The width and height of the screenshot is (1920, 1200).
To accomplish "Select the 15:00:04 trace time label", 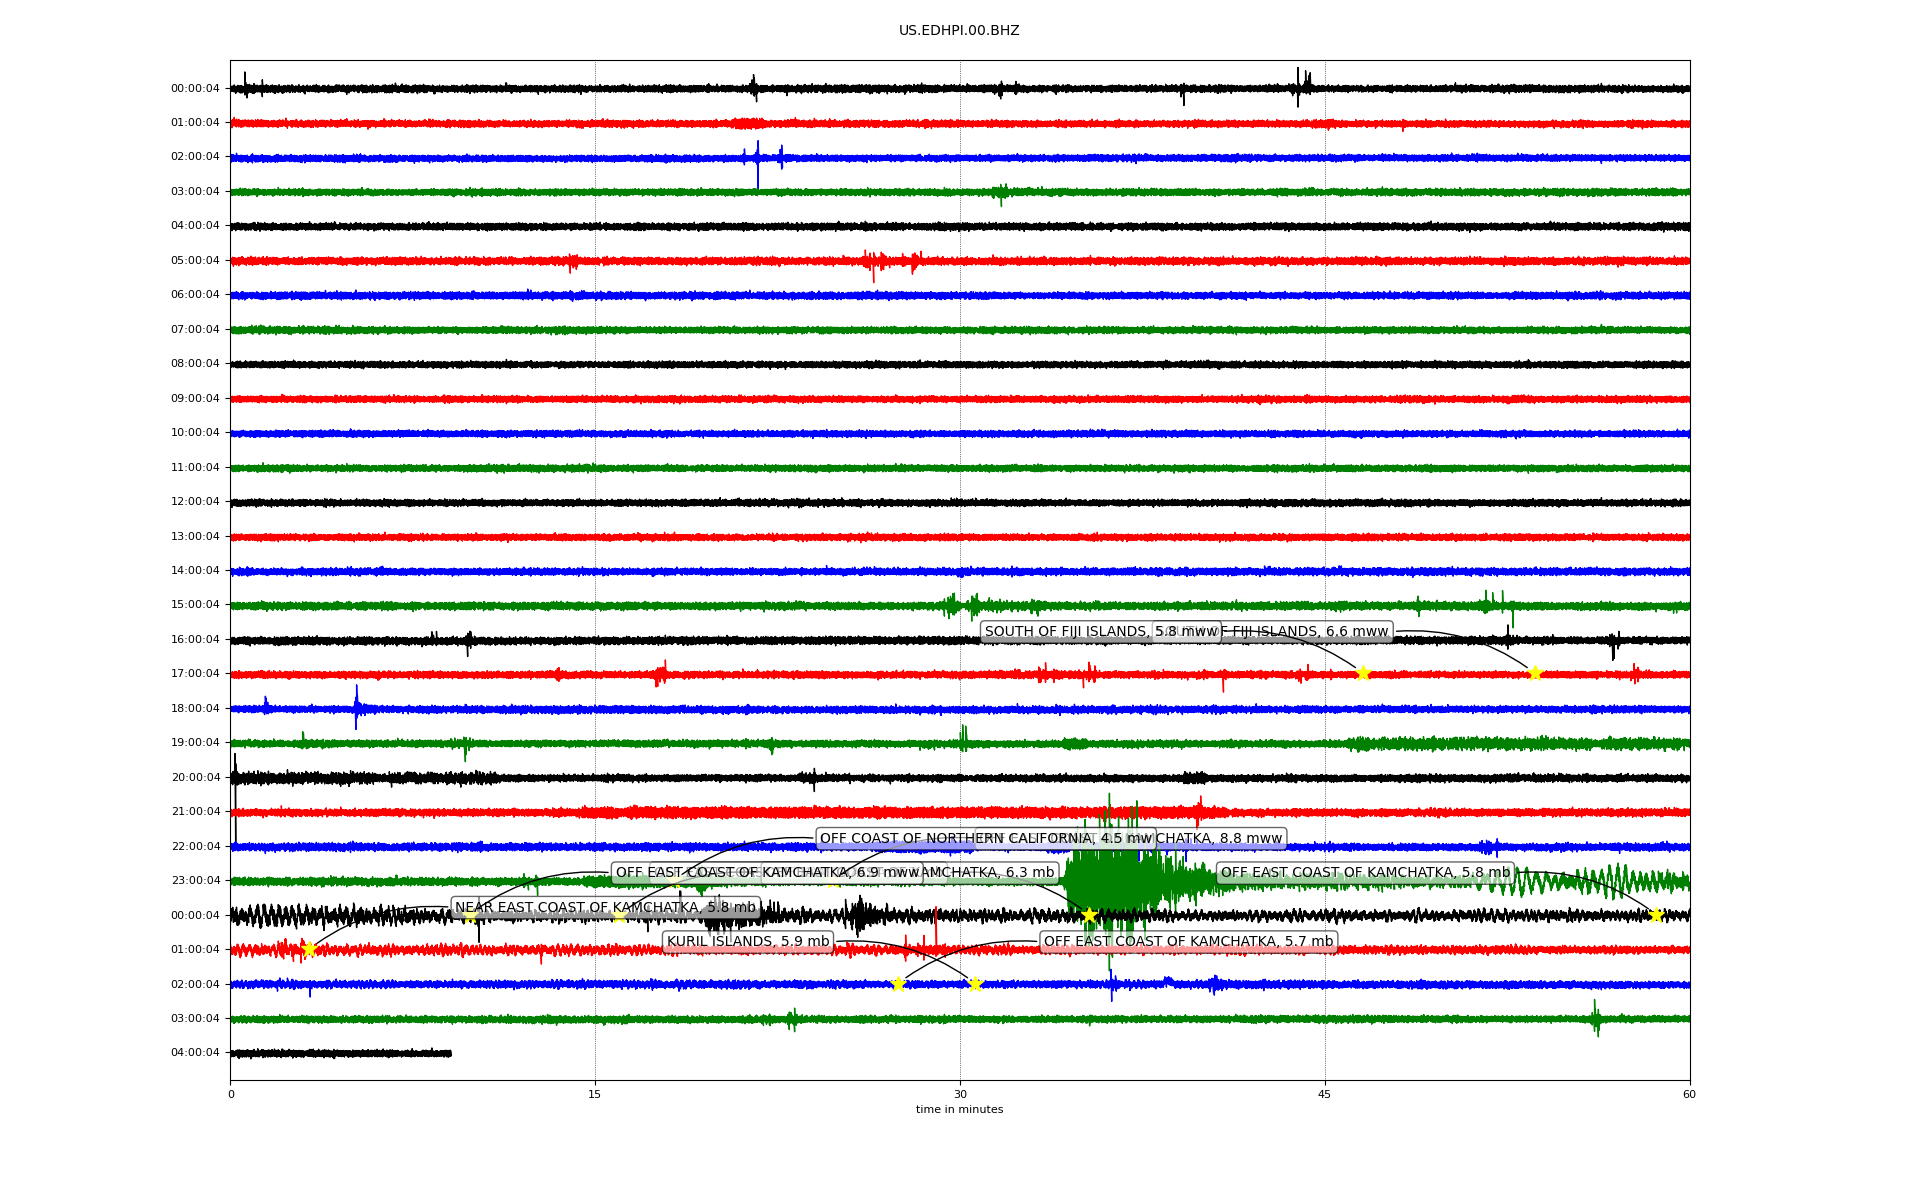I will point(195,605).
